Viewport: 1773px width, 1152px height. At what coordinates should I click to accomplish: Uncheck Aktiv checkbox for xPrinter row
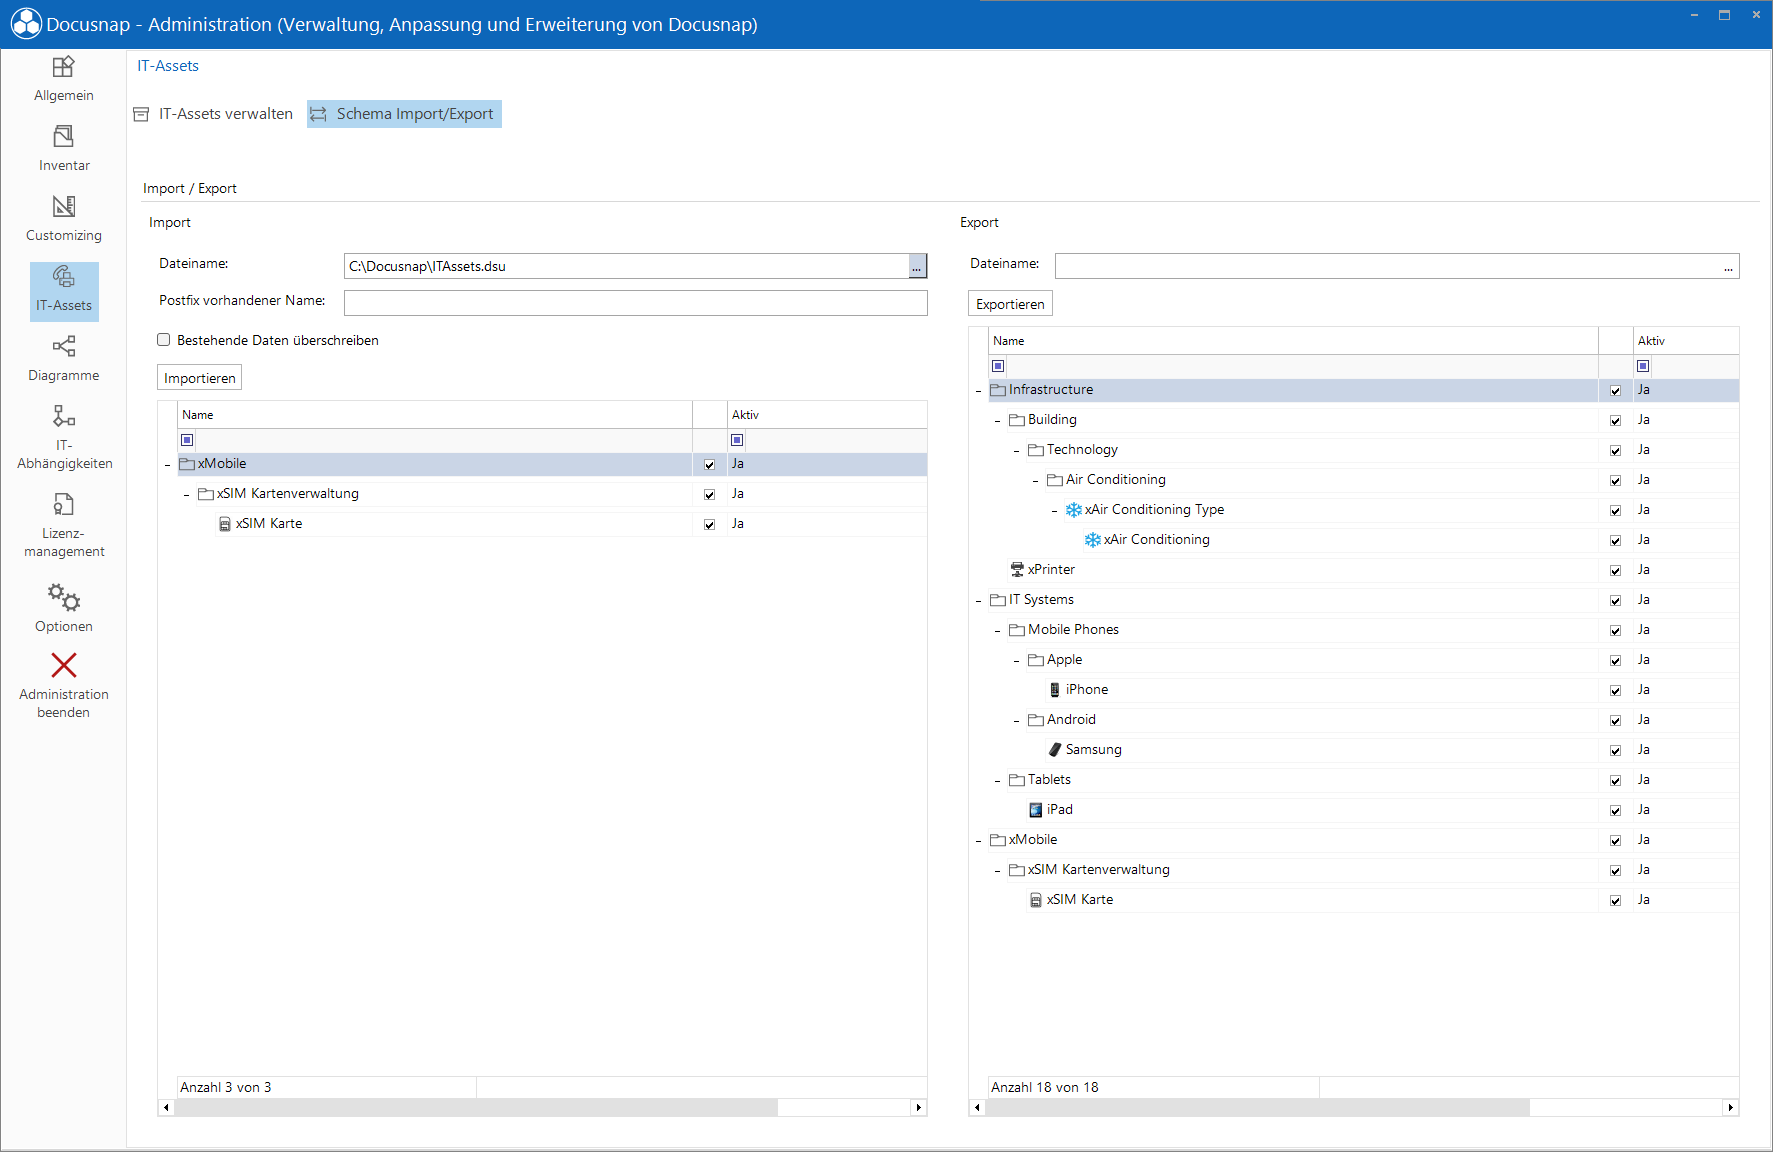pos(1616,571)
